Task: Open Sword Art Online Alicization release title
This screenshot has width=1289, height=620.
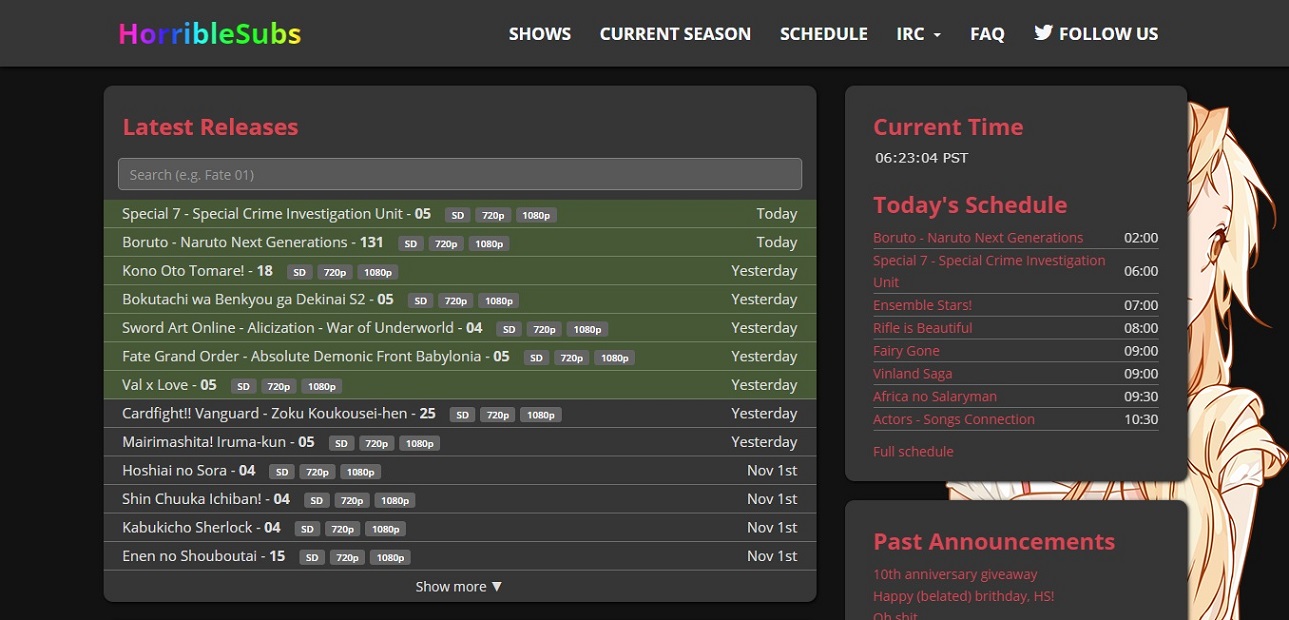Action: tap(302, 327)
